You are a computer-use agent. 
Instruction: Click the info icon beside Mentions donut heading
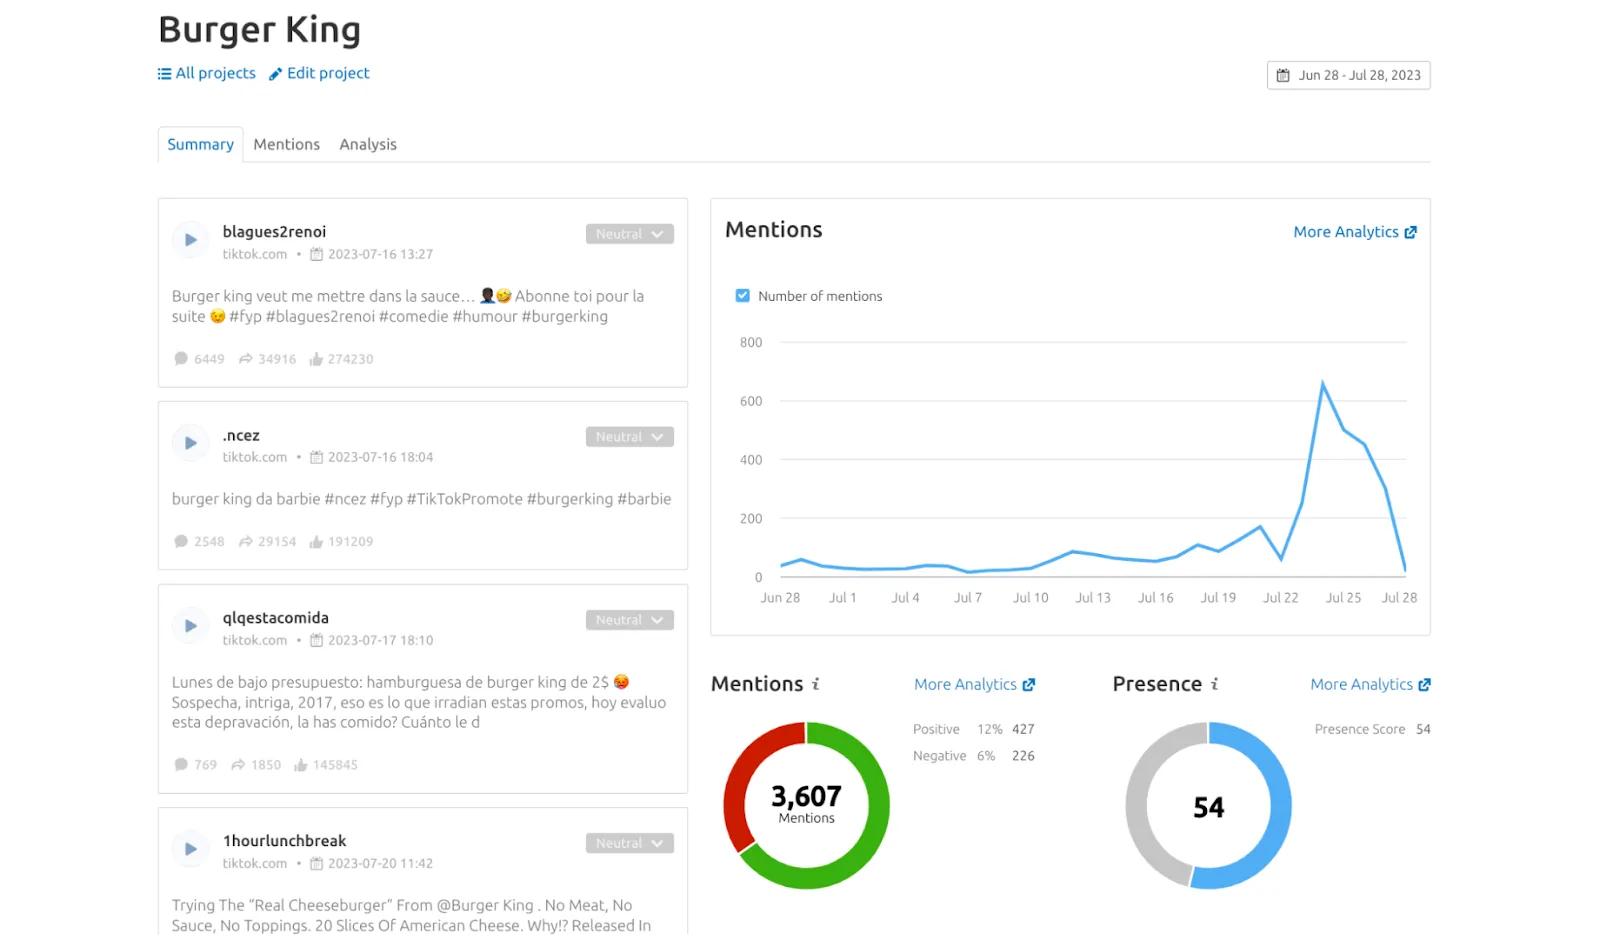tap(816, 684)
